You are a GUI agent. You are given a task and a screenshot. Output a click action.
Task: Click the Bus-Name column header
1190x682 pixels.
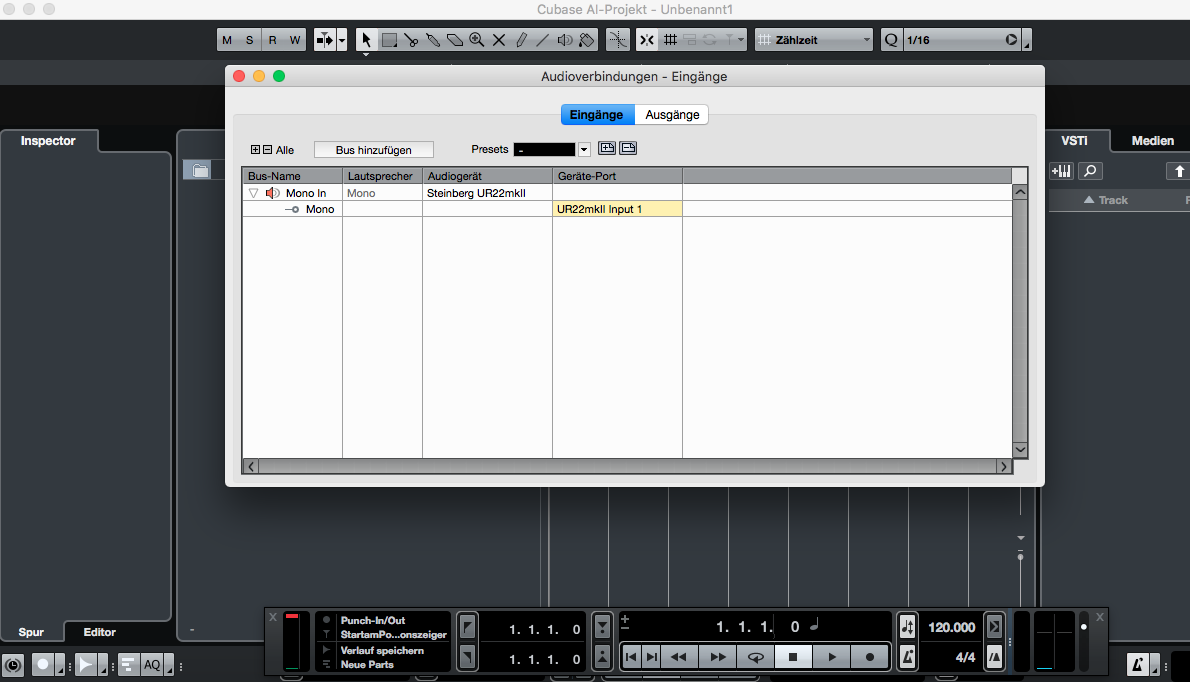292,176
